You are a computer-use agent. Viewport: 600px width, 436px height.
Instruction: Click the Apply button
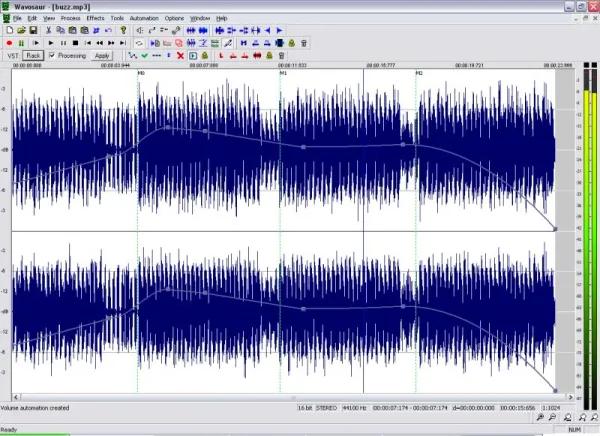coord(102,56)
